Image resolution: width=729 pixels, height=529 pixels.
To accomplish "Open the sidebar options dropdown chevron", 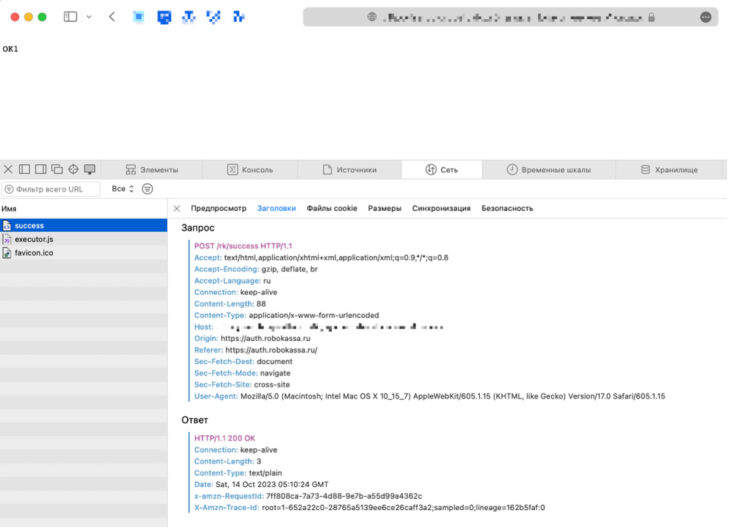I will (x=89, y=17).
